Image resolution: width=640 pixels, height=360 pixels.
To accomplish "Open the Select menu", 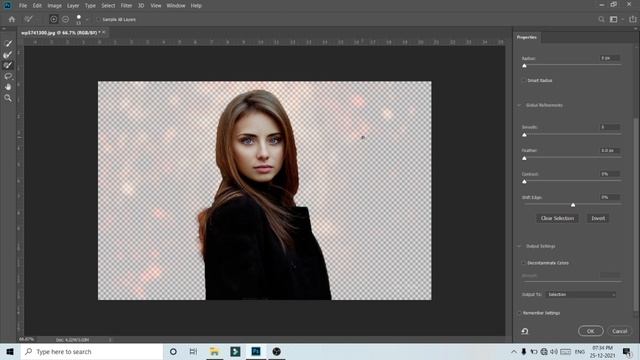I will (x=108, y=6).
